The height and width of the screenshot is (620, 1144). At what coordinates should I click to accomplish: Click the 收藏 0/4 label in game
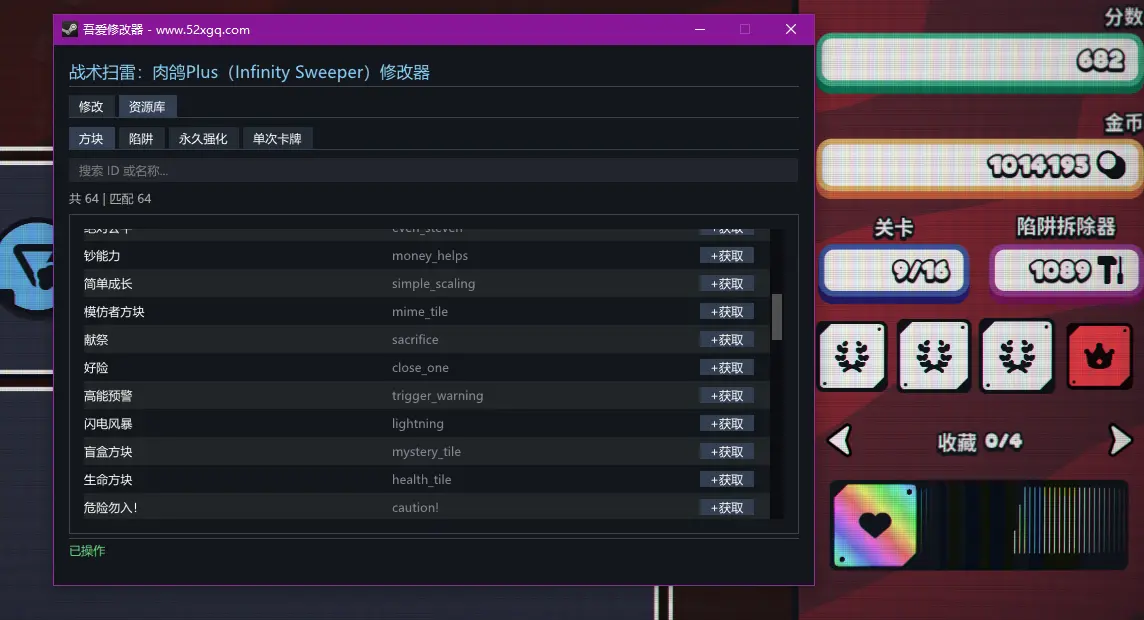[x=979, y=442]
